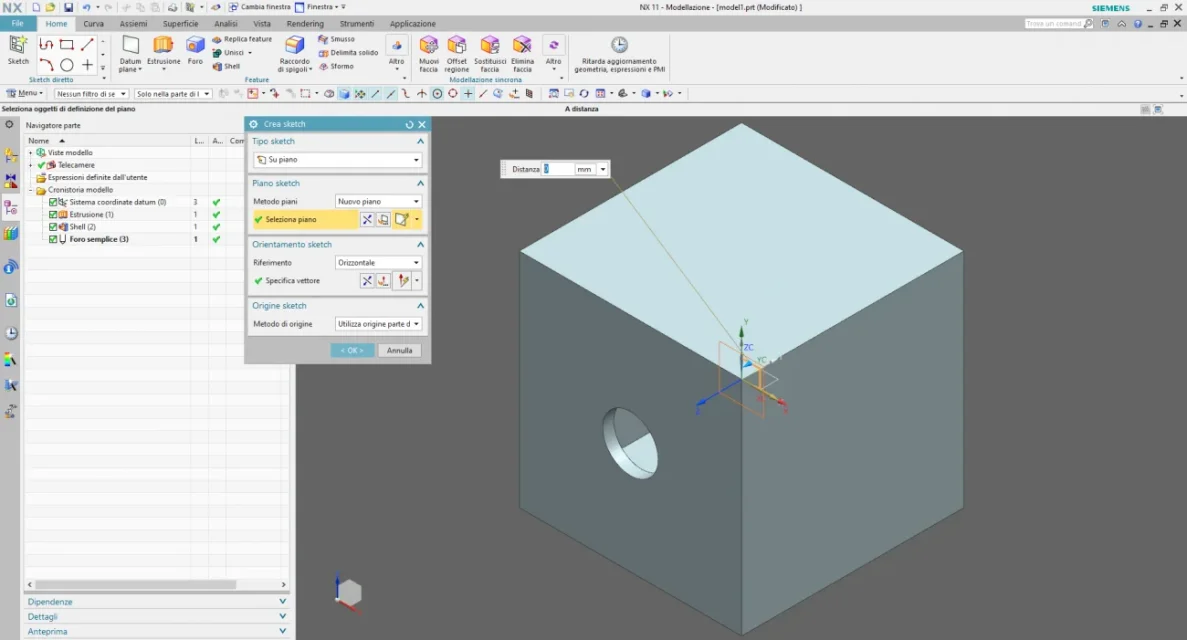Toggle Foro semplice (3) checkbox
This screenshot has height=640, width=1187.
(x=54, y=240)
